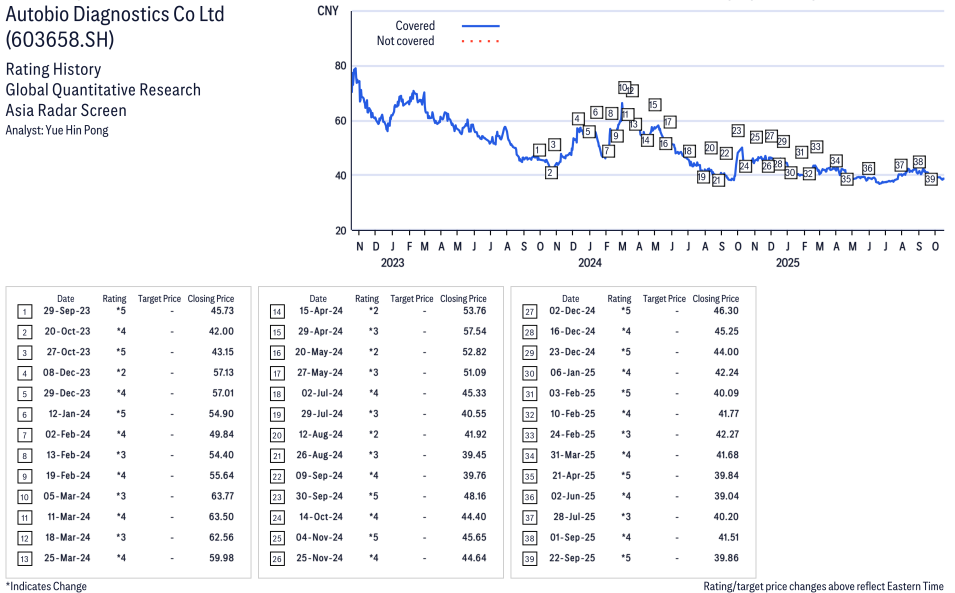Click the red dotted Not covered legend line
955x593 pixels.
tap(480, 41)
